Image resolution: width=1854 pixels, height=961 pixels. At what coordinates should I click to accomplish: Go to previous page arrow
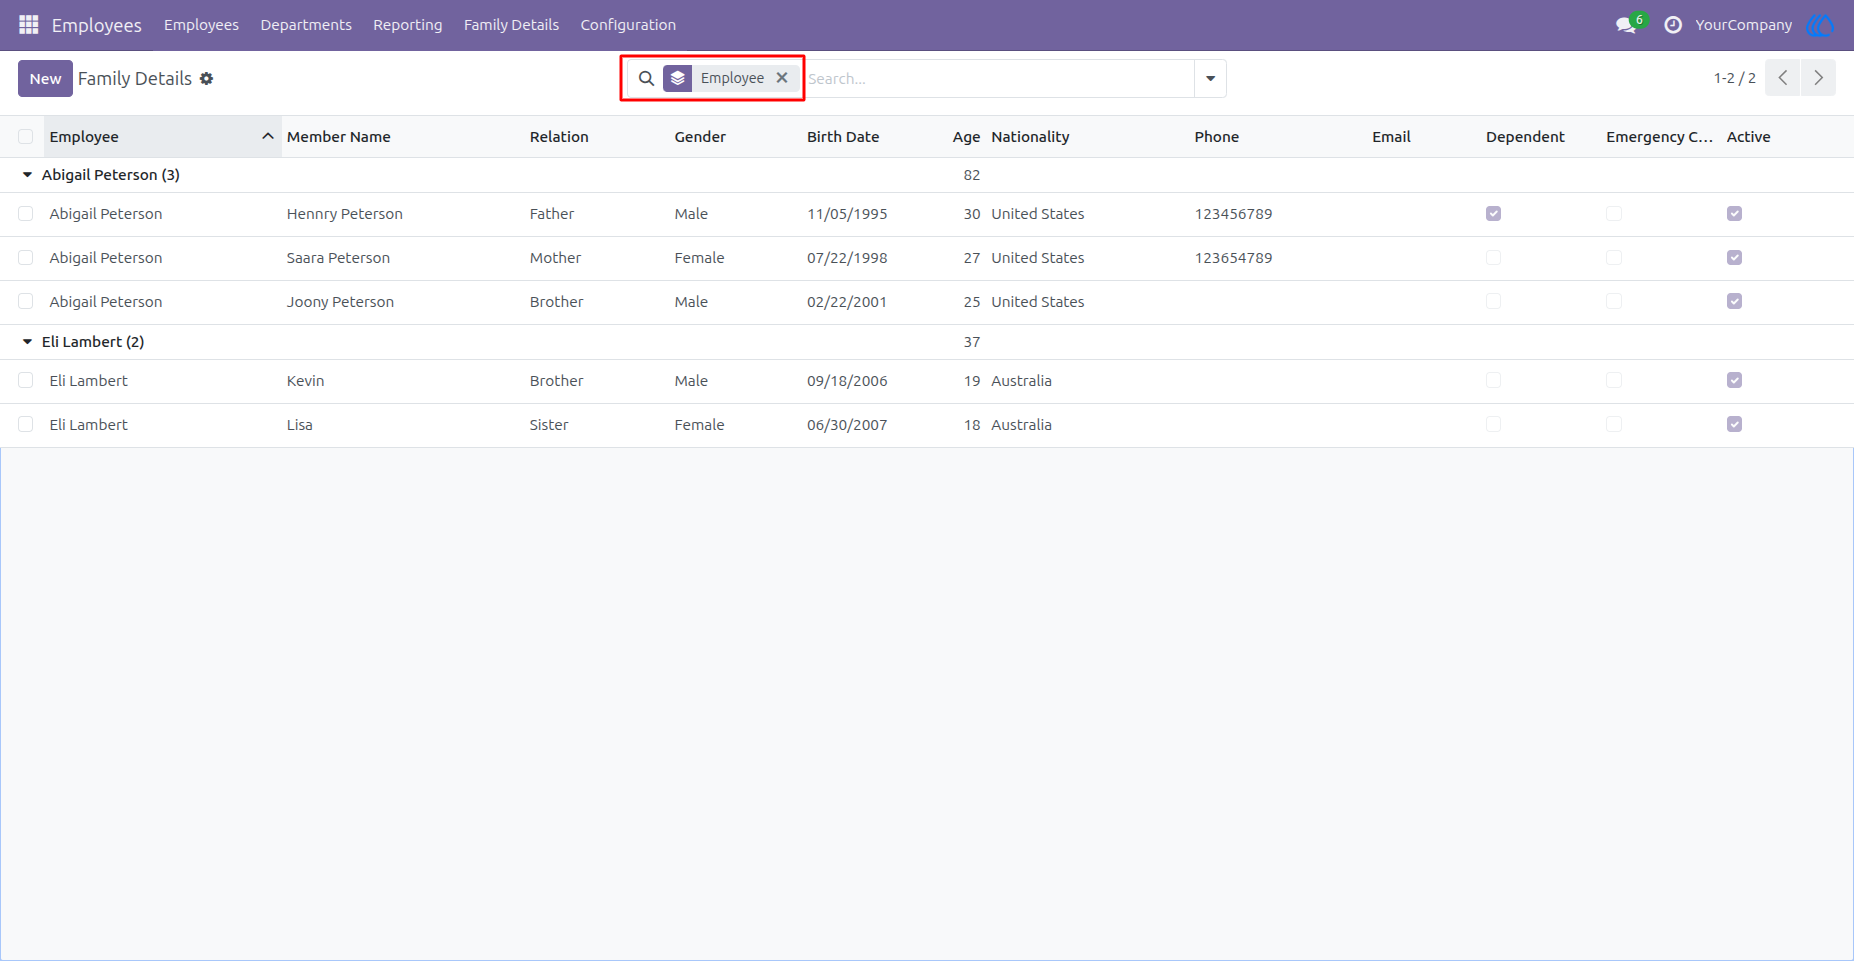[x=1783, y=78]
